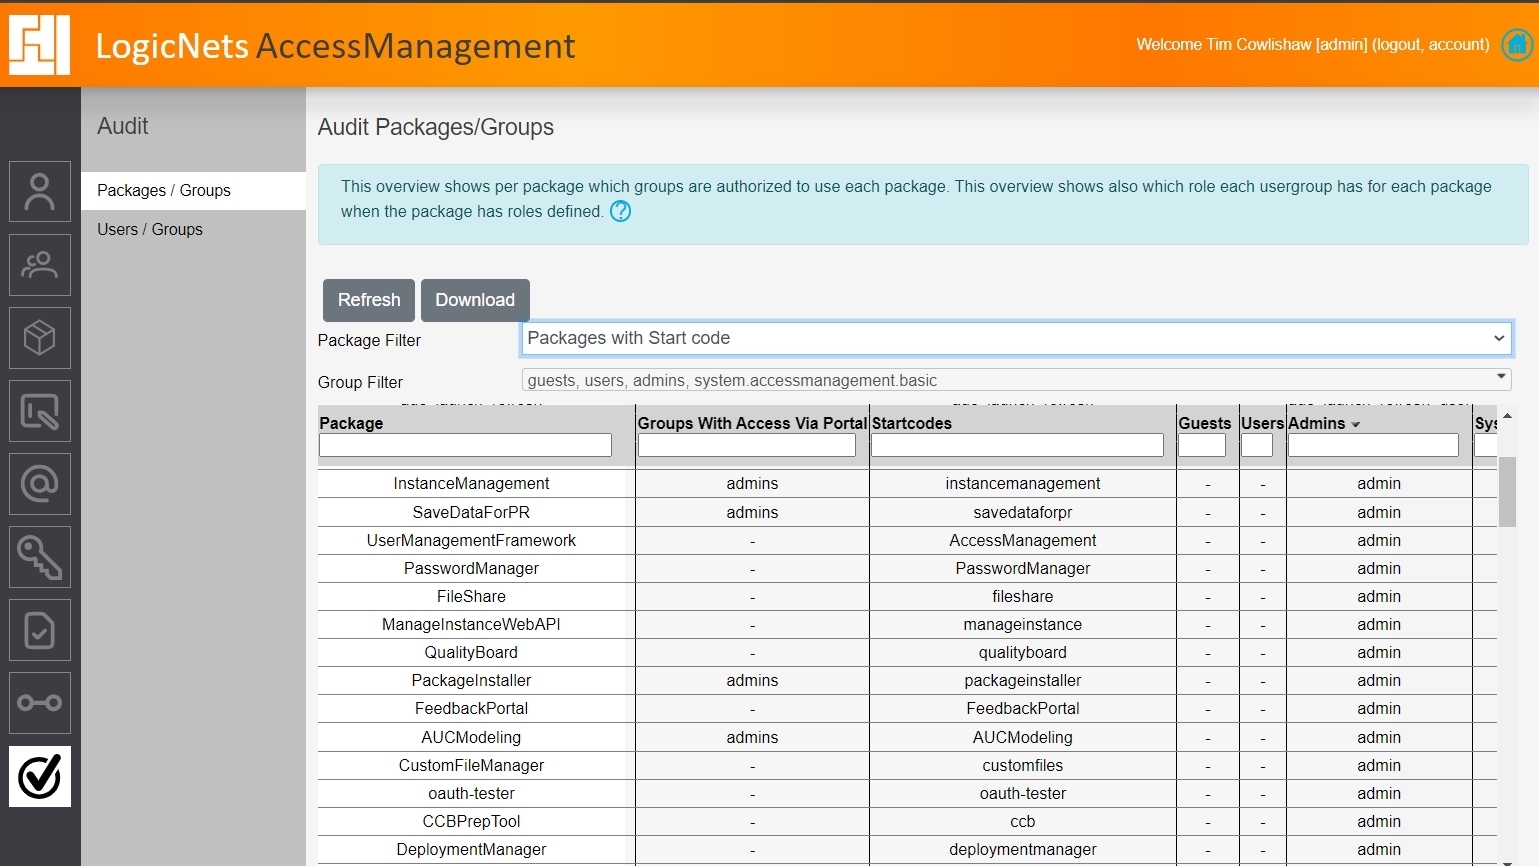Open the Group Filter dropdown
1539x866 pixels.
click(x=1016, y=380)
